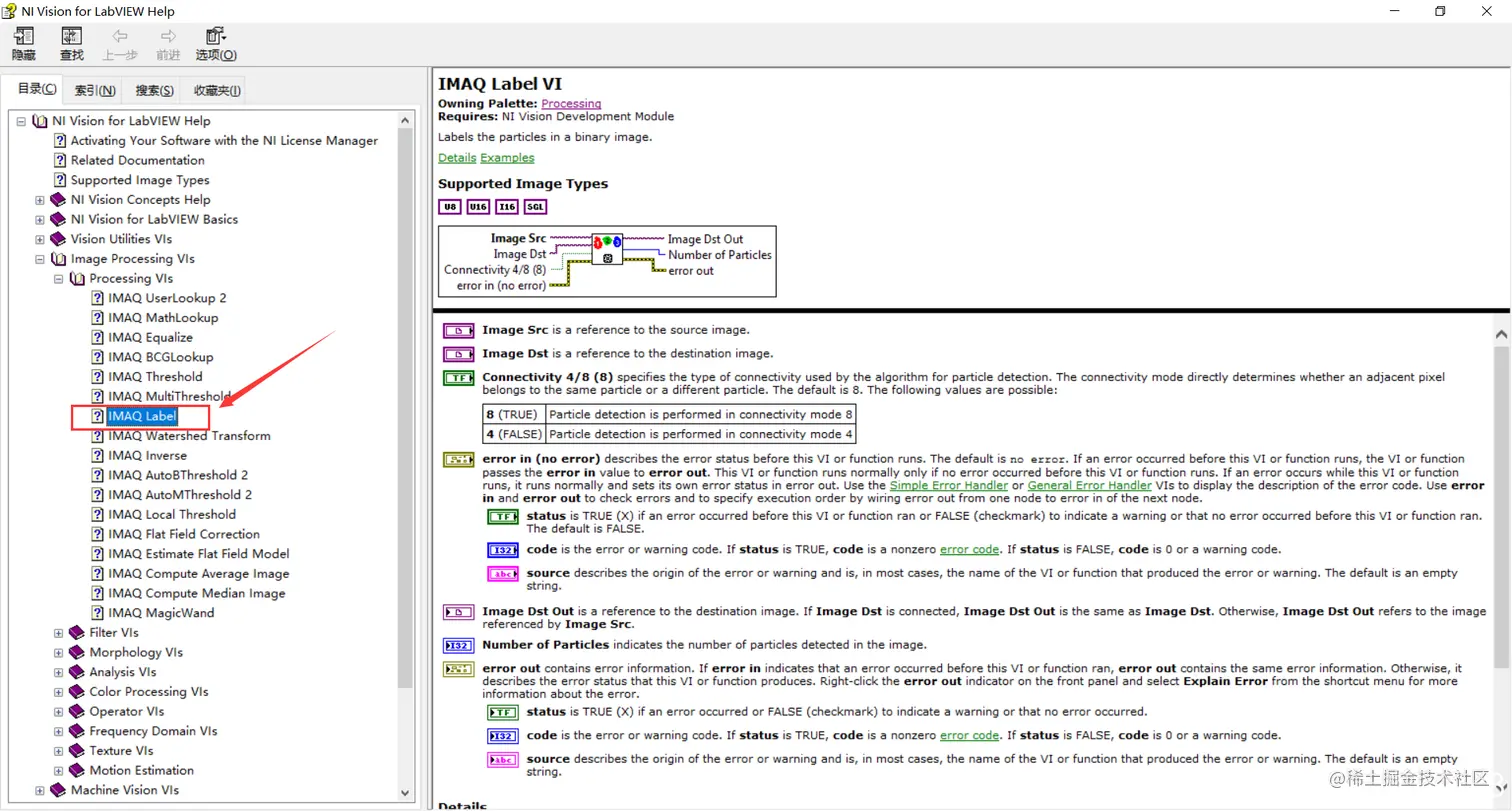Viewport: 1512px width, 811px height.
Task: Select the IMAQ Equalize topic
Action: [150, 337]
